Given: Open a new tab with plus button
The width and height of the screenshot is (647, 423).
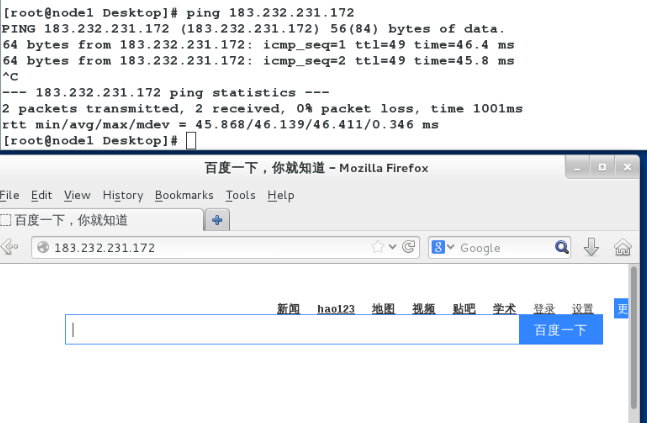Looking at the screenshot, I should [x=217, y=220].
